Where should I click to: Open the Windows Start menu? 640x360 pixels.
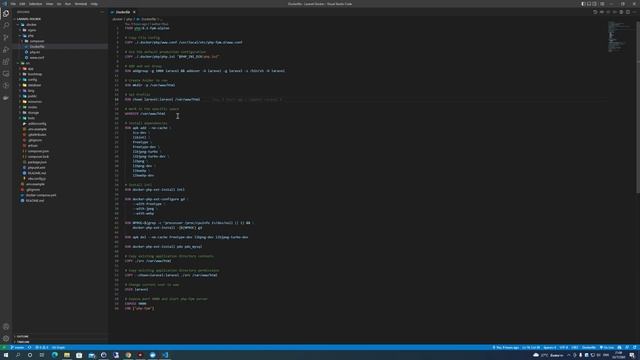6,355
